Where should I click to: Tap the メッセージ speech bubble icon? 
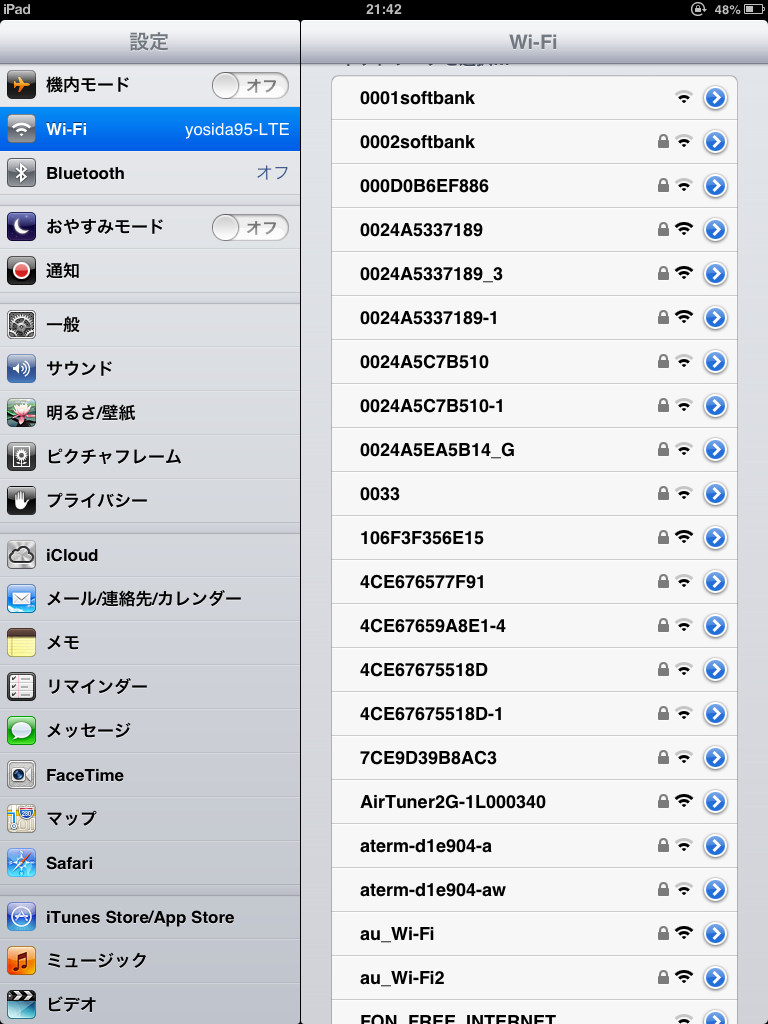[x=22, y=730]
